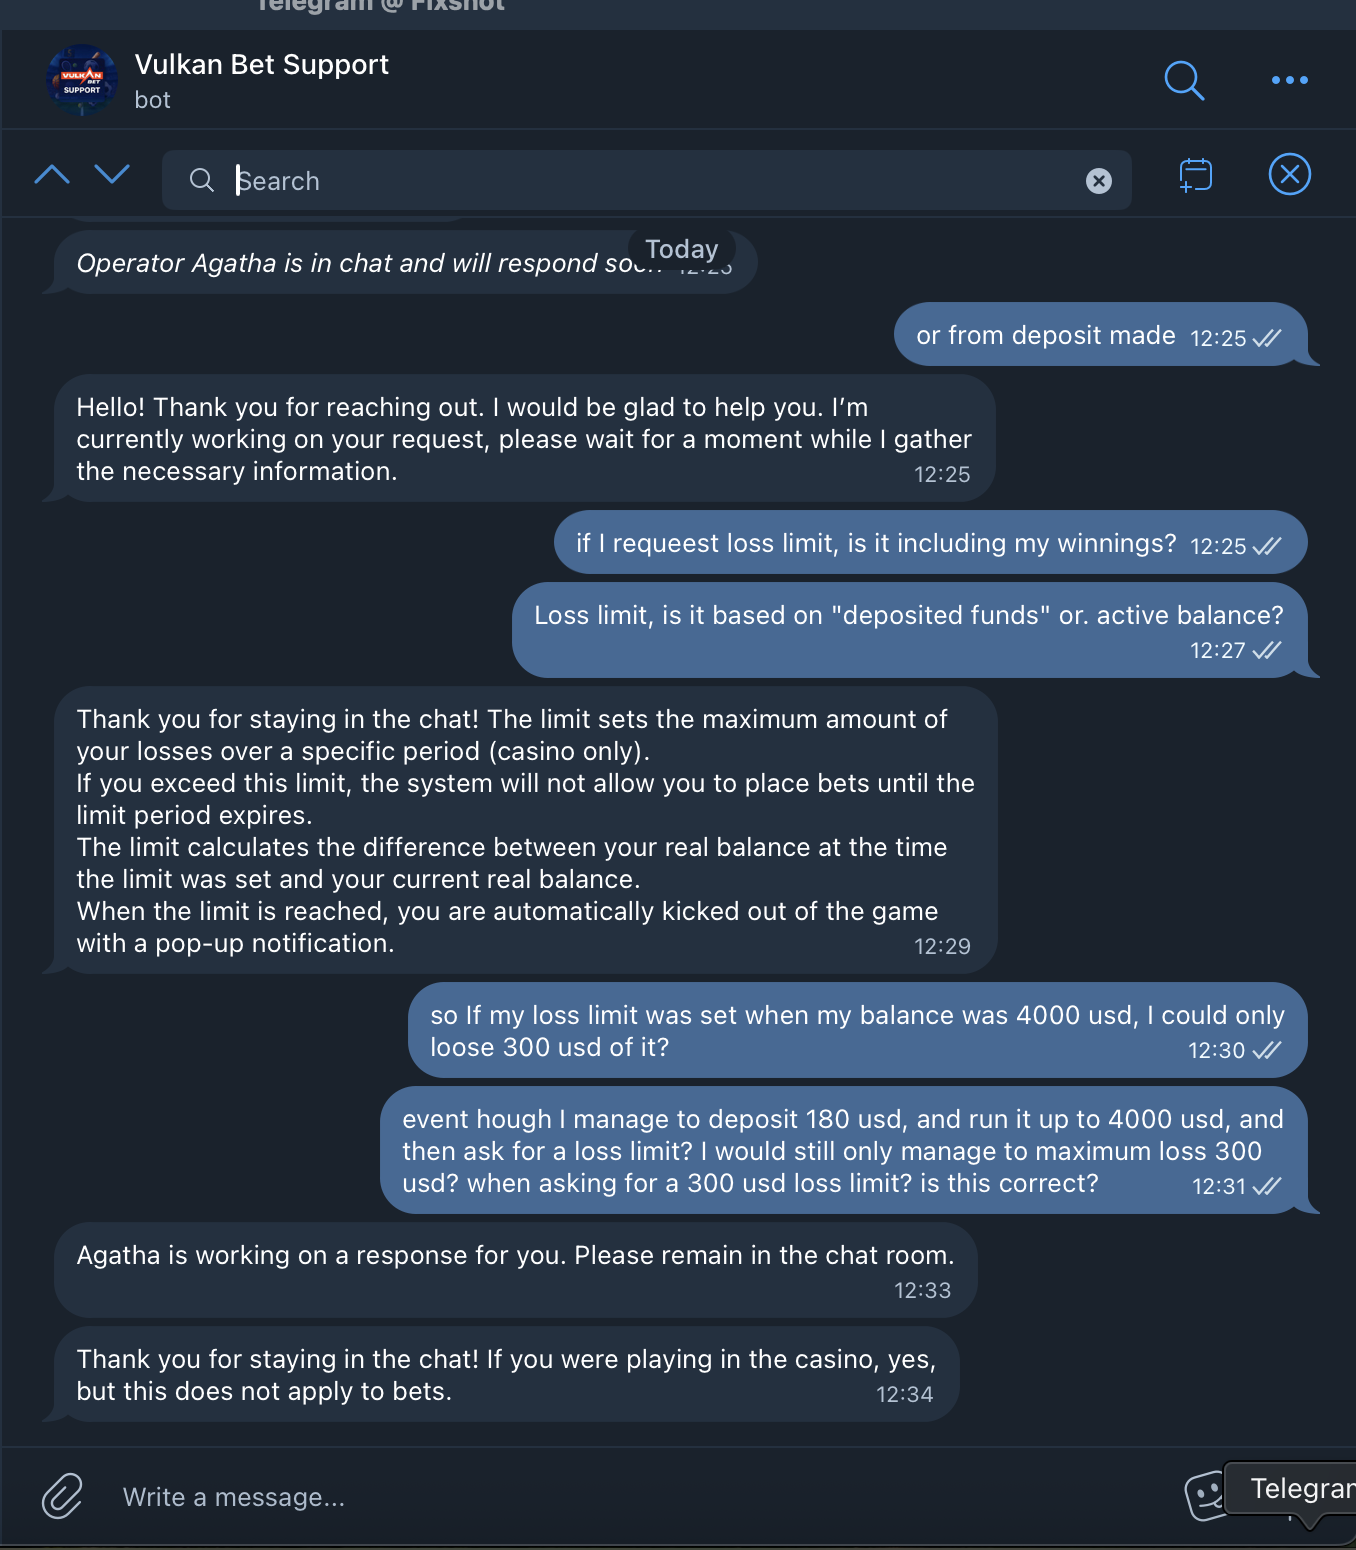Open the Vulkan Bet Support avatar
Image resolution: width=1356 pixels, height=1550 pixels.
[82, 80]
